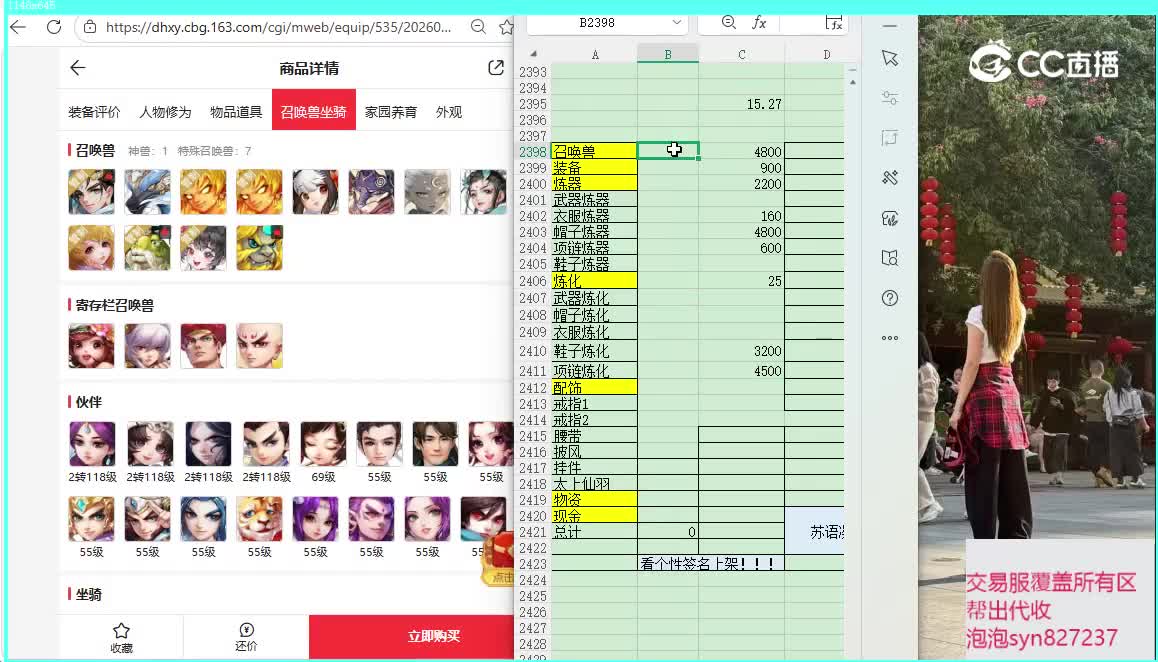This screenshot has height=662, width=1158.
Task: Open the 还价 bargain option
Action: pyautogui.click(x=246, y=631)
